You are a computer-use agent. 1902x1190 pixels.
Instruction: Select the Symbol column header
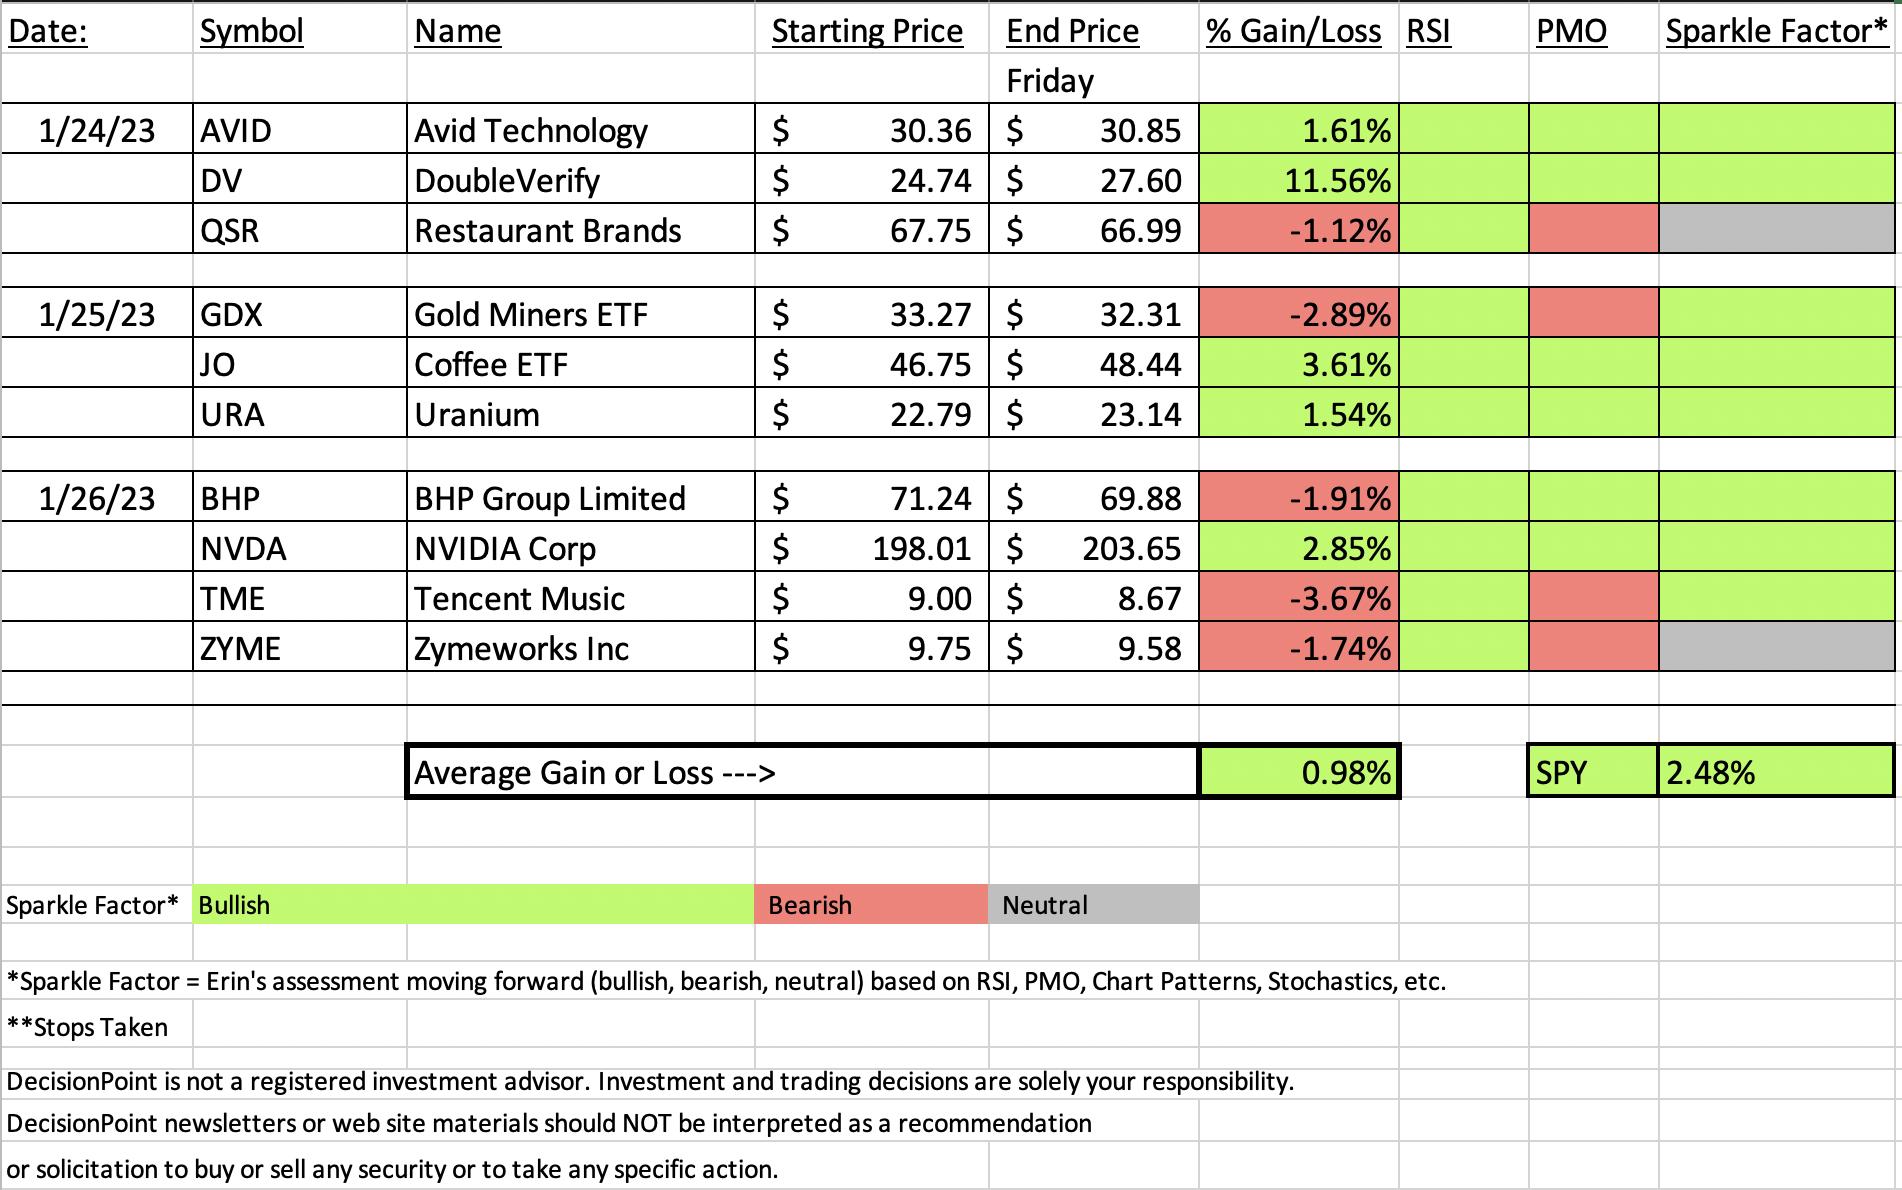[299, 30]
